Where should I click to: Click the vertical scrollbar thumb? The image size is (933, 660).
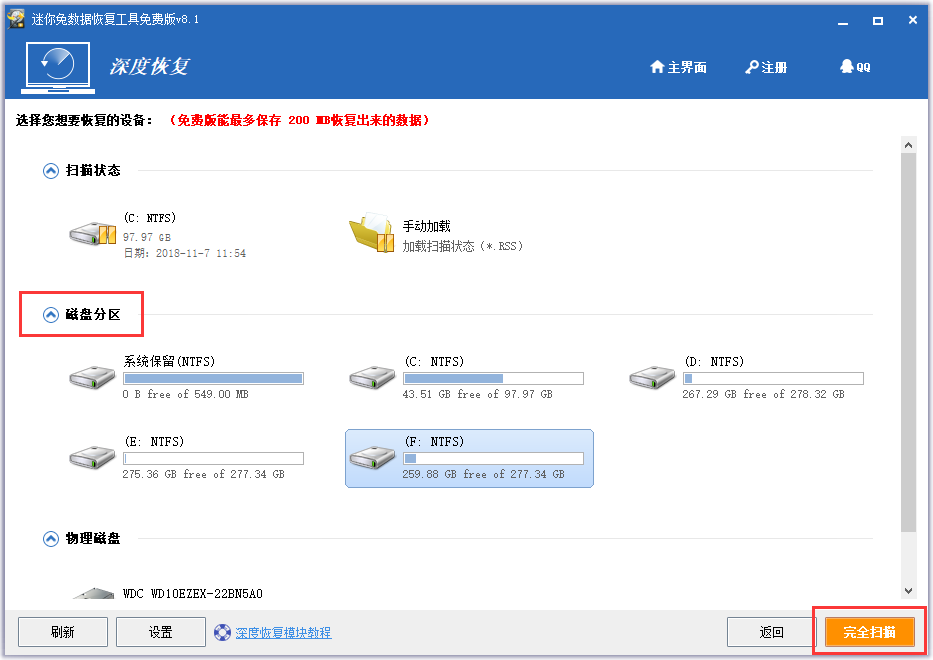[908, 342]
